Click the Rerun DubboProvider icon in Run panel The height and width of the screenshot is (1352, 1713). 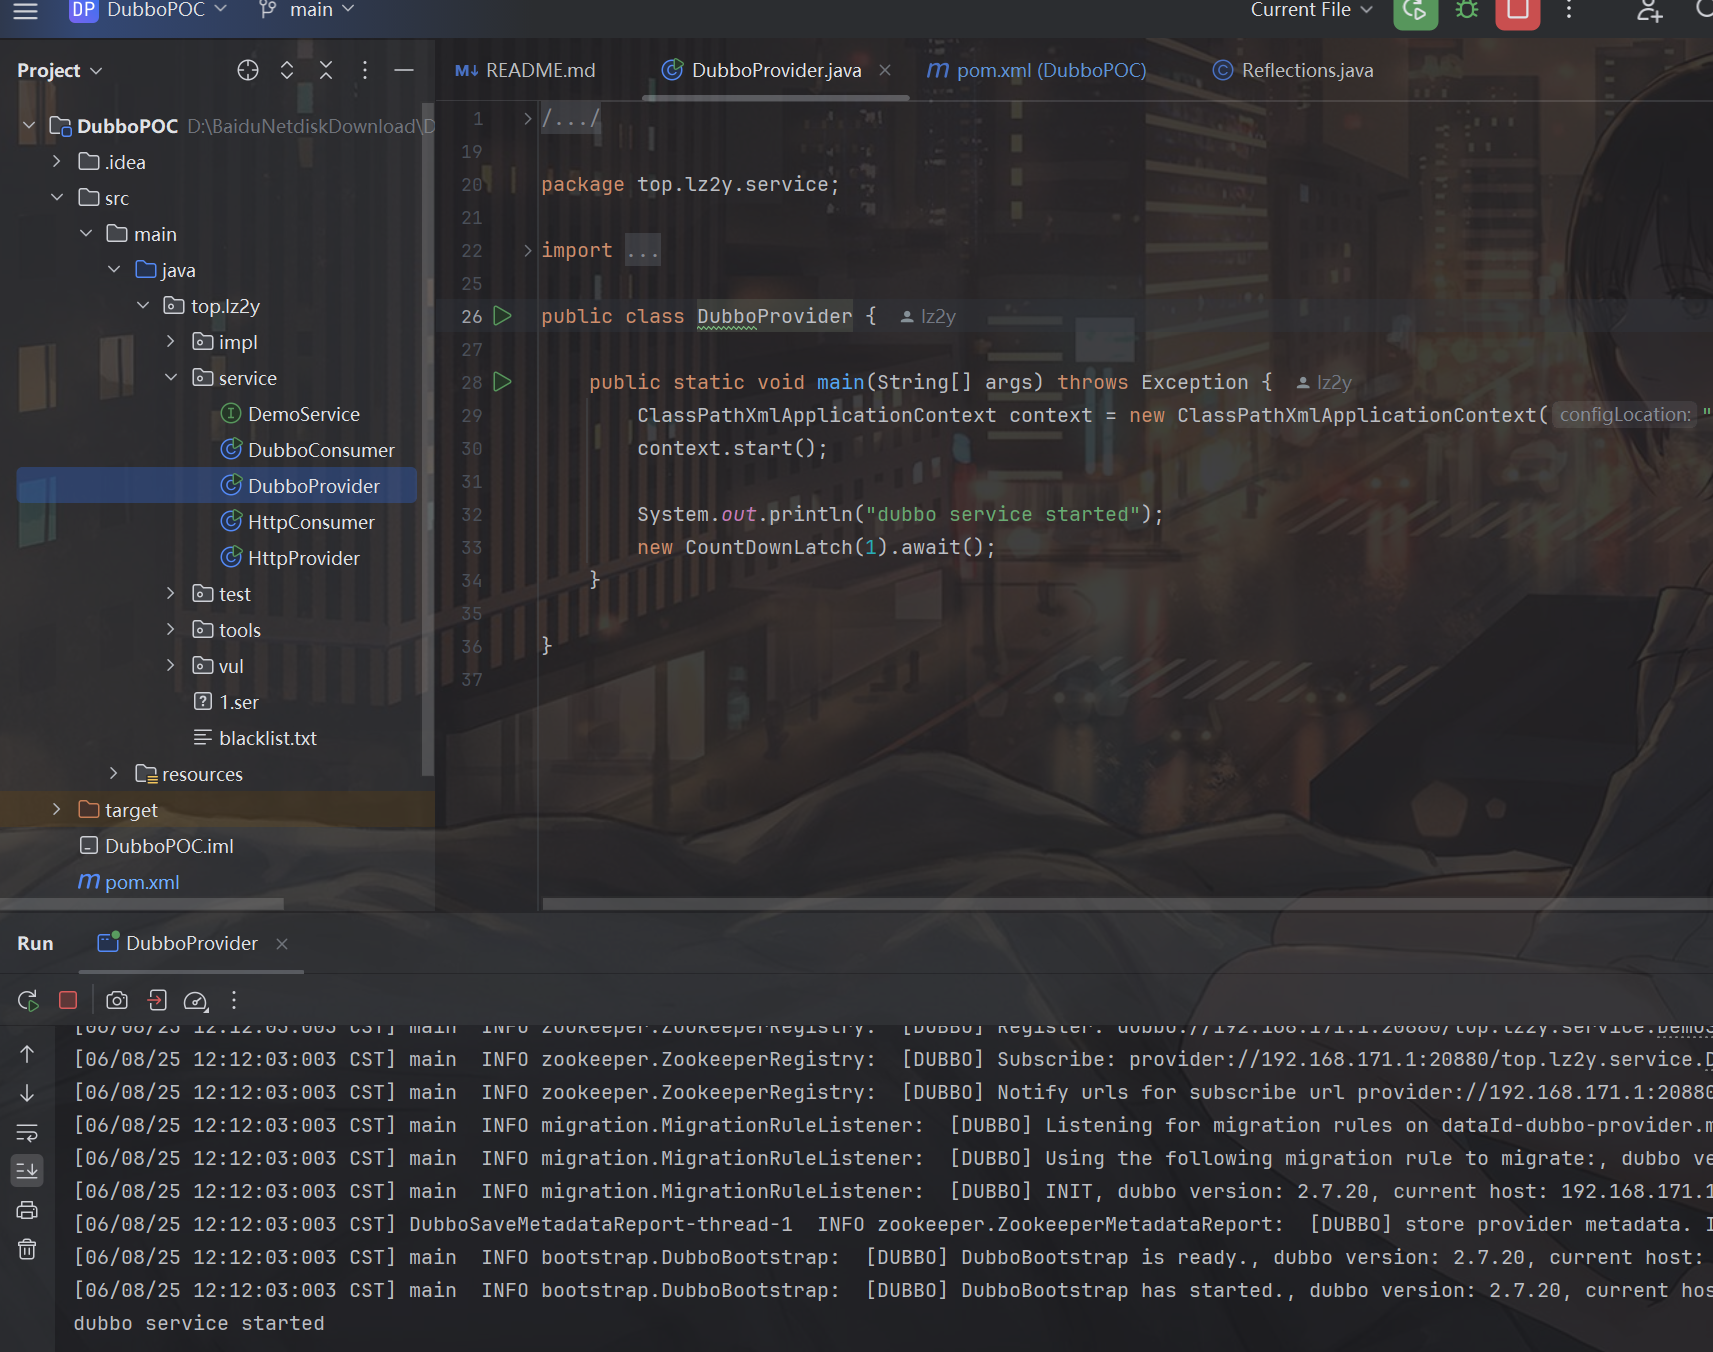pyautogui.click(x=28, y=1000)
